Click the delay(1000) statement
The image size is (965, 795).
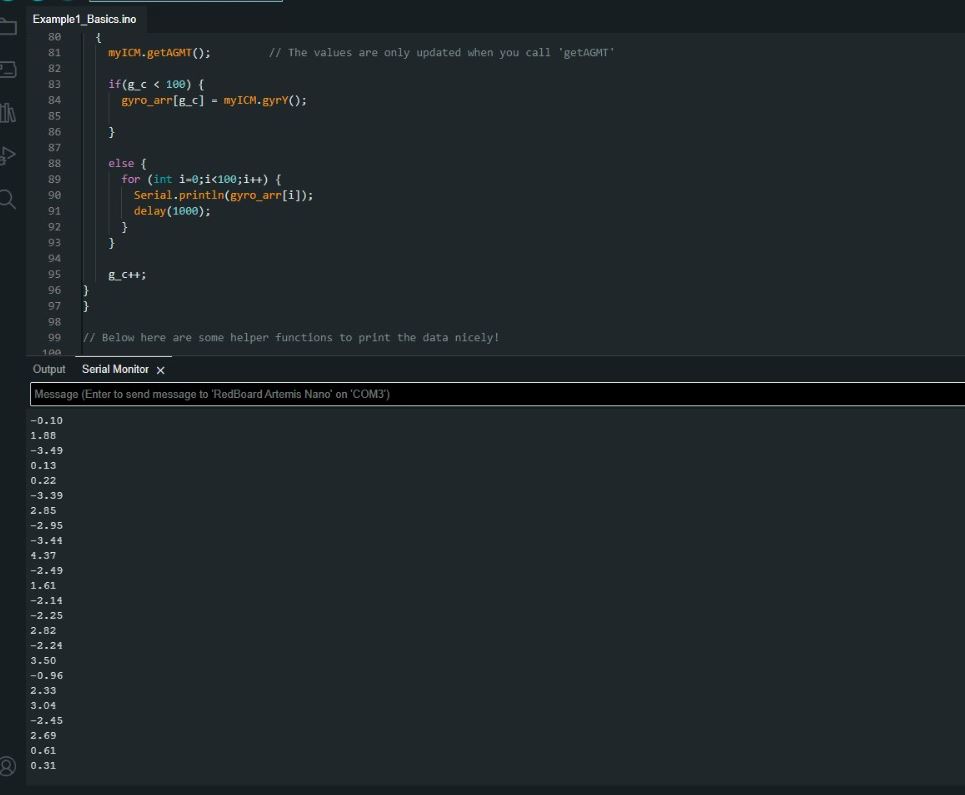pyautogui.click(x=172, y=211)
